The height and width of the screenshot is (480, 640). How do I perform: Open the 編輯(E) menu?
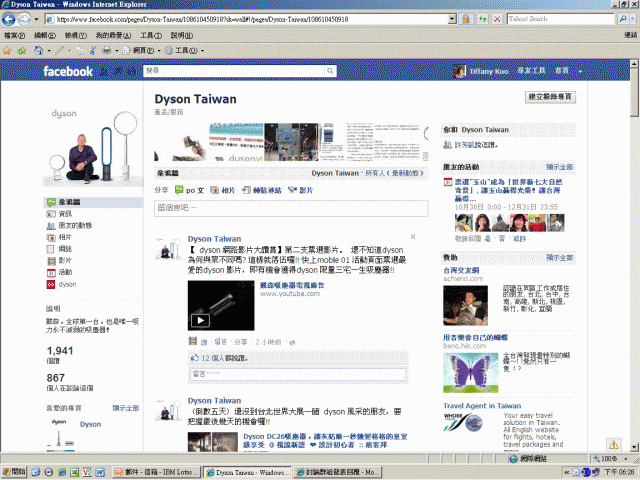[44, 36]
